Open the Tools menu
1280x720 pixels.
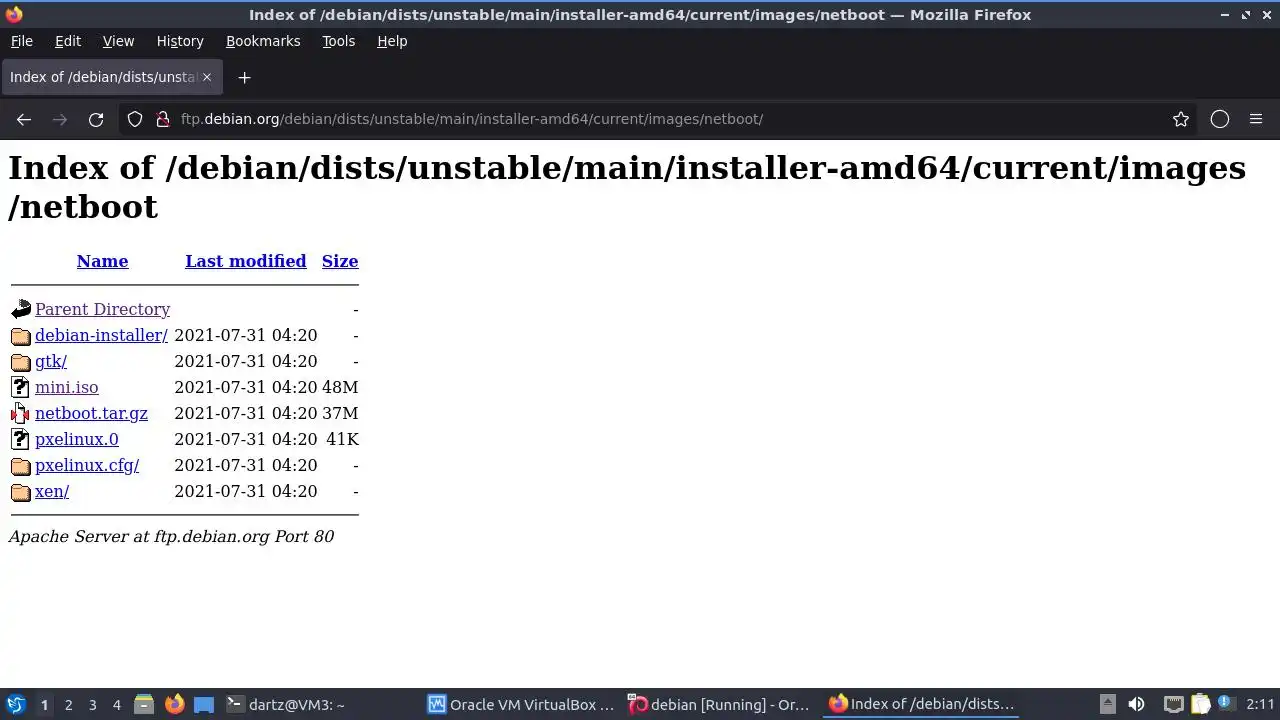click(338, 41)
